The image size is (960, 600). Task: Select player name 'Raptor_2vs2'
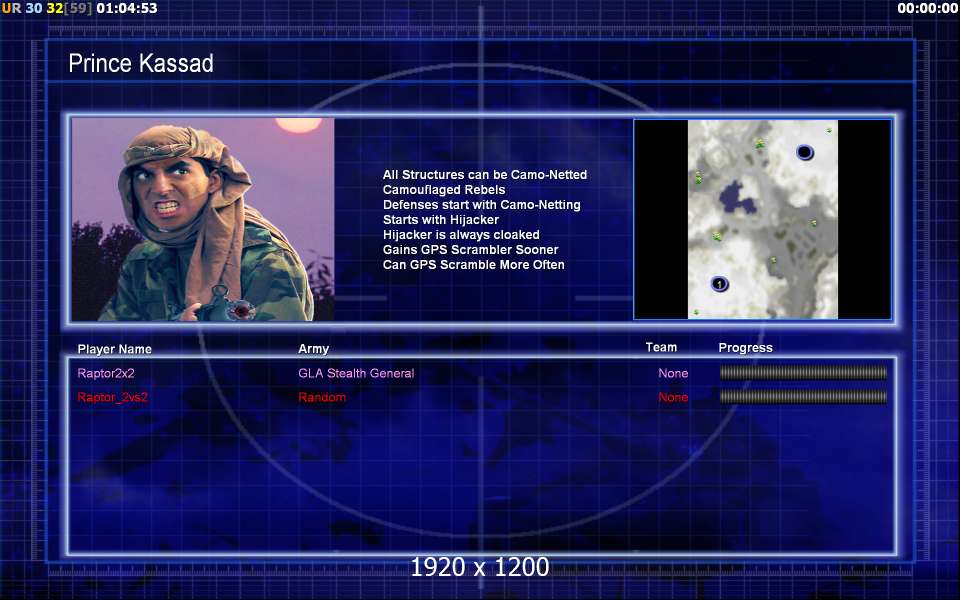tap(113, 397)
